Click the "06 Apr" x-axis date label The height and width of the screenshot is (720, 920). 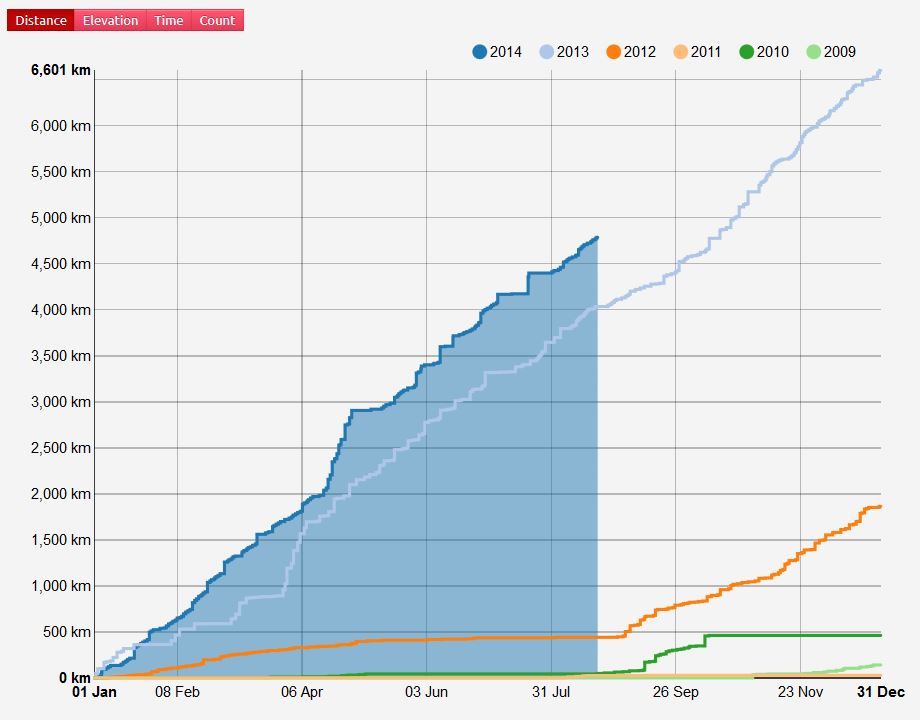coord(302,692)
